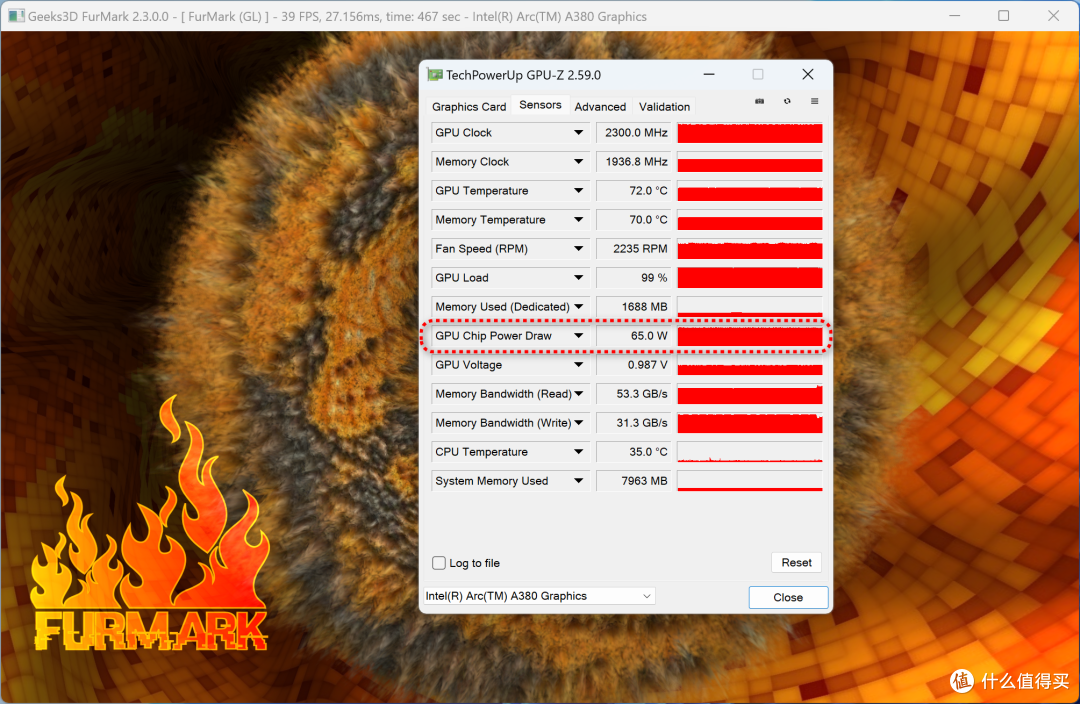Image resolution: width=1080 pixels, height=704 pixels.
Task: Click the GPU Temperature history graph
Action: pyautogui.click(x=750, y=191)
